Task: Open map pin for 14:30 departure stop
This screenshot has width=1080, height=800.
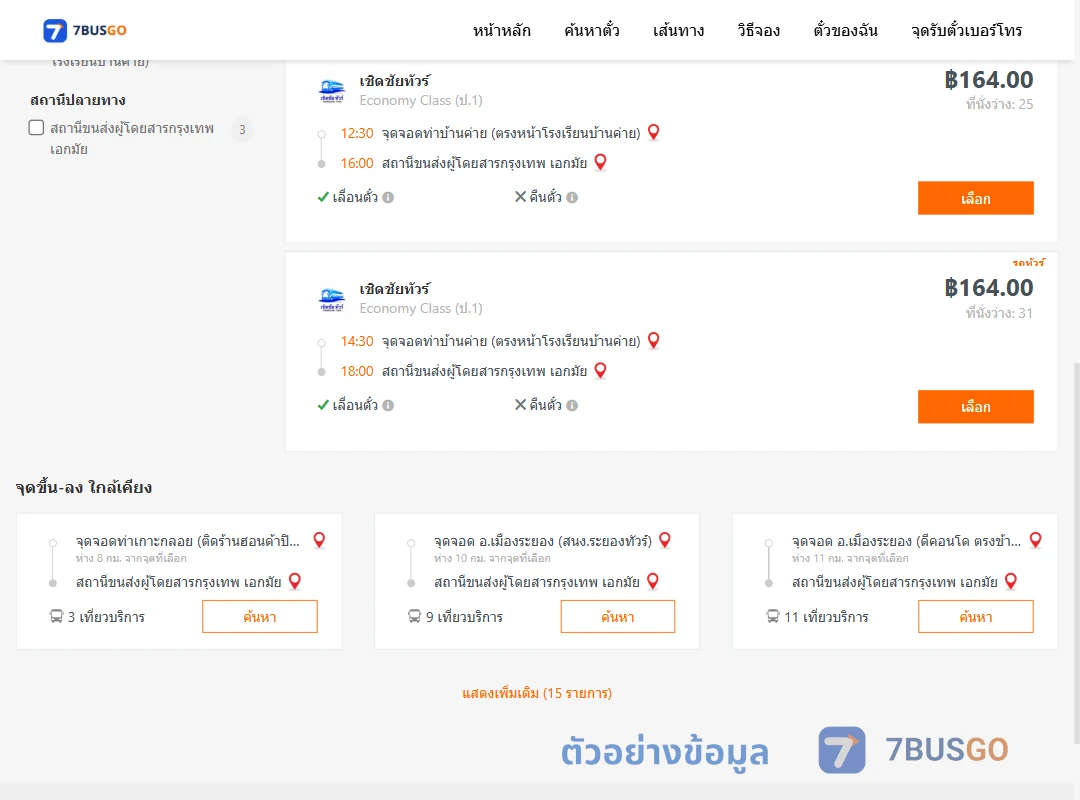Action: click(x=654, y=340)
